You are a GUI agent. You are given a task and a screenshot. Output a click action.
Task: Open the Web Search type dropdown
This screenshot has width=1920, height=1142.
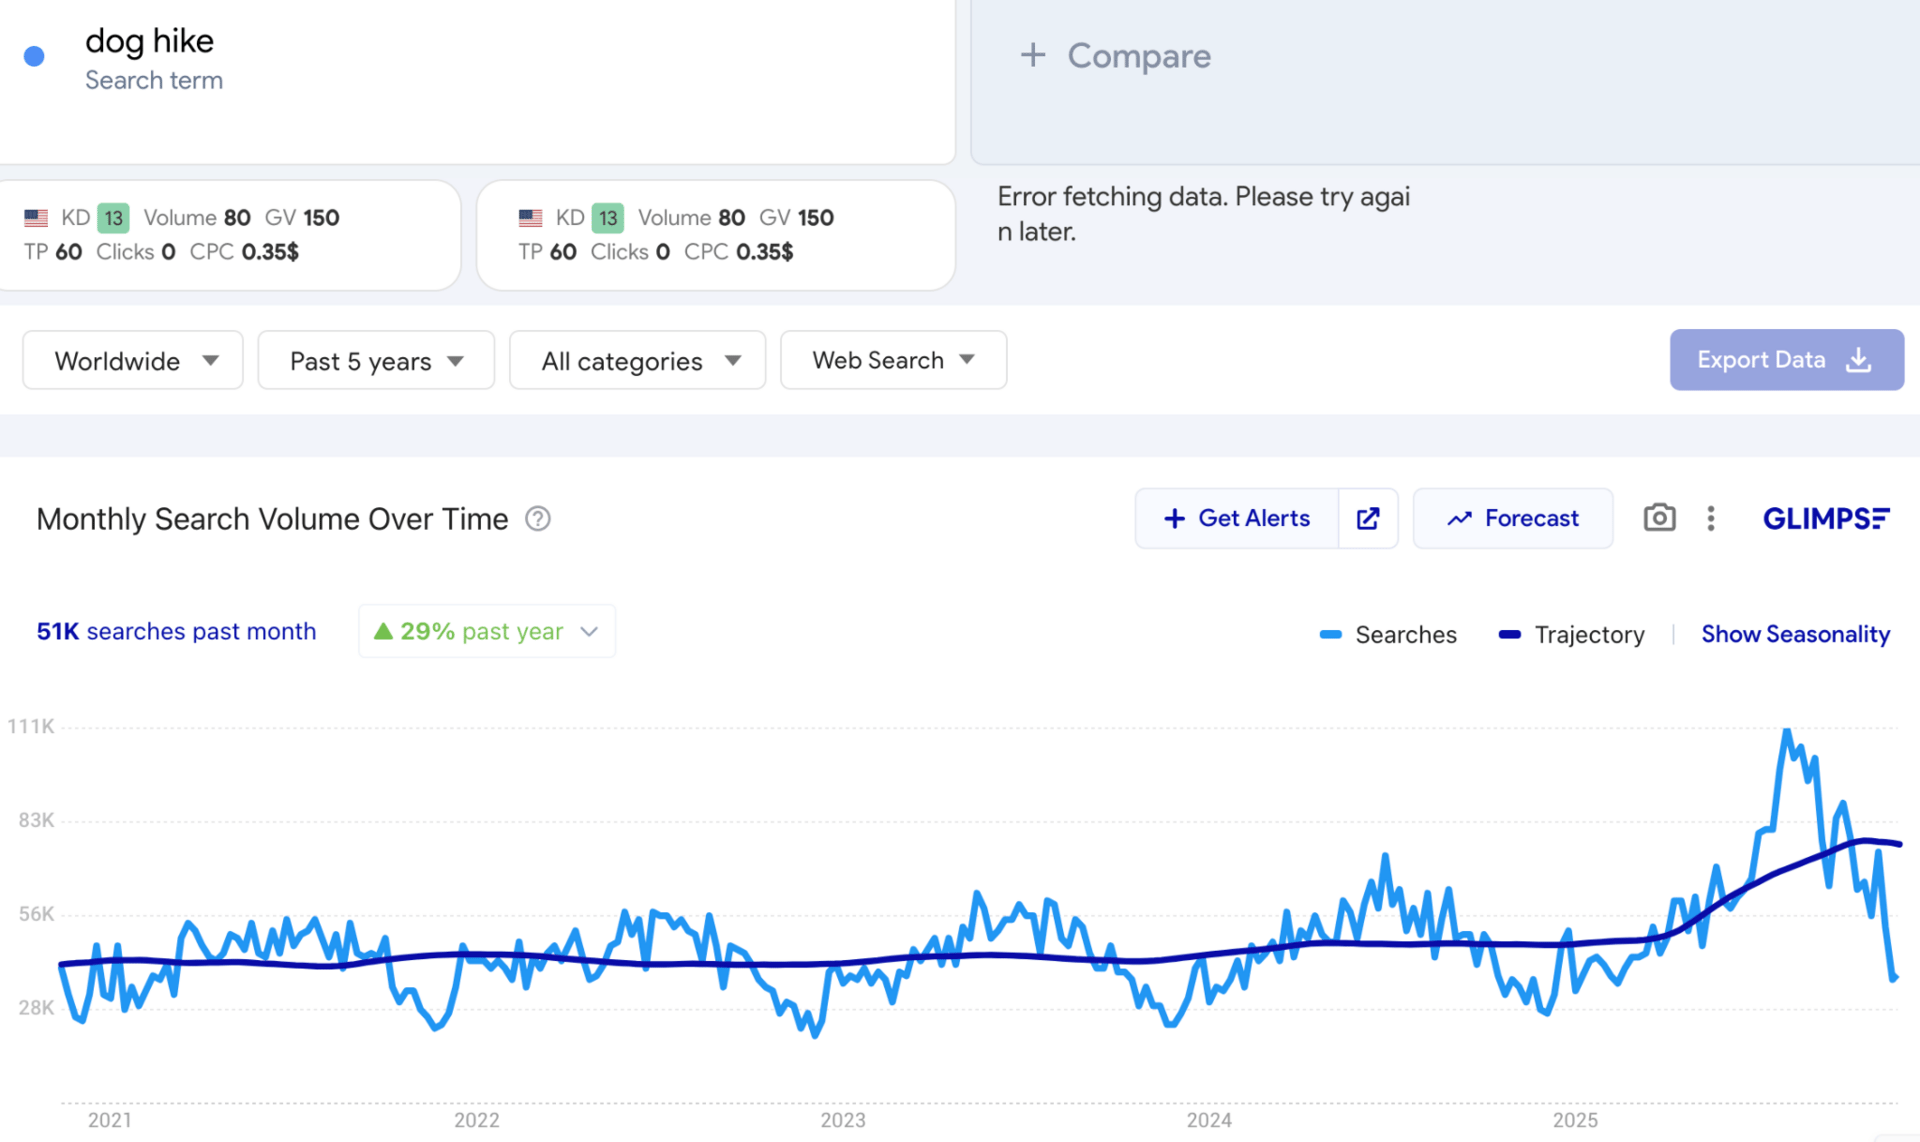coord(893,360)
